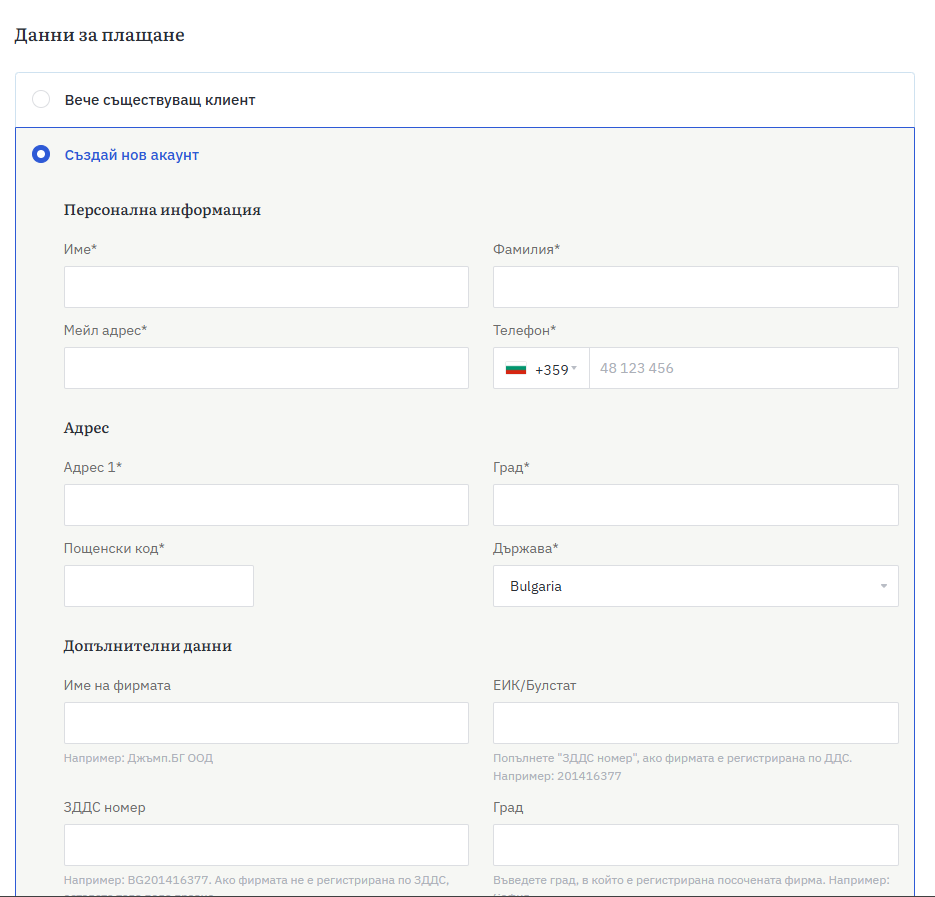Click the Пощенски код input field

tap(158, 586)
